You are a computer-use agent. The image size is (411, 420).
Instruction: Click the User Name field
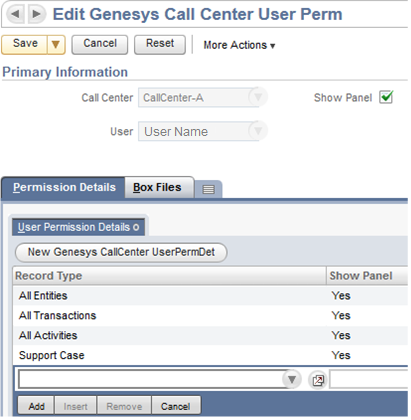(198, 131)
